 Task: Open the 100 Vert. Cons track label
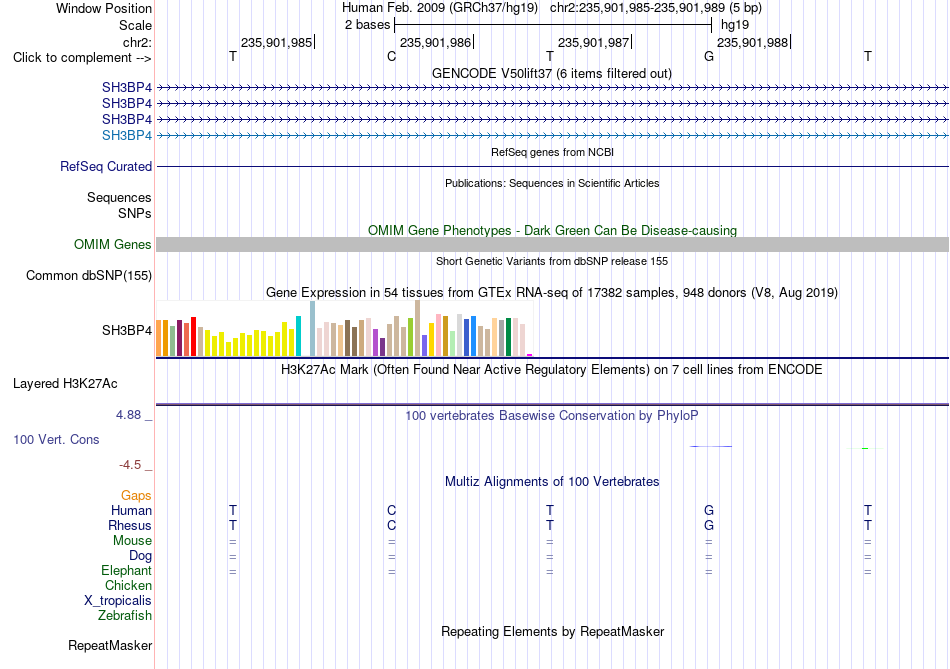click(x=56, y=439)
